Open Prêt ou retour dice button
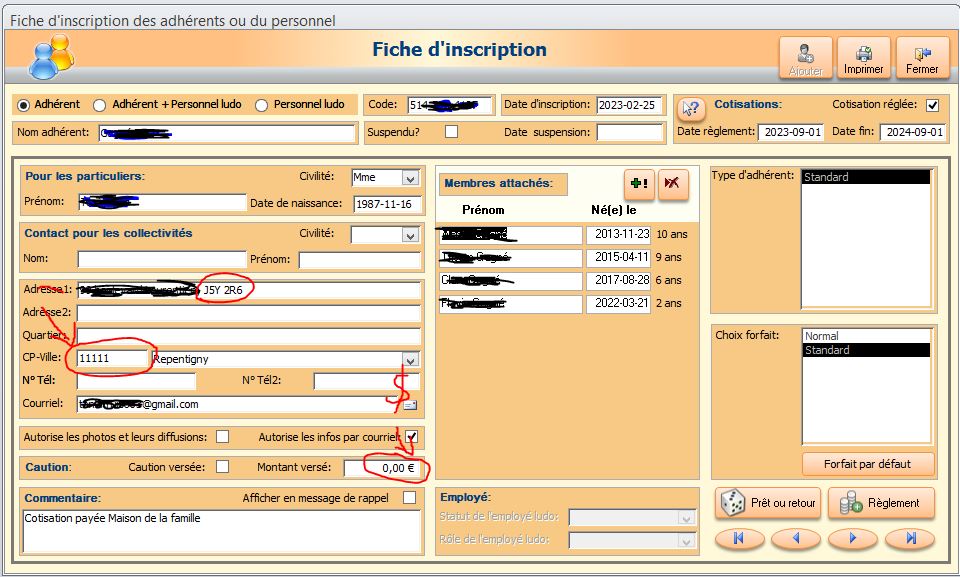The image size is (960, 577). tap(767, 504)
